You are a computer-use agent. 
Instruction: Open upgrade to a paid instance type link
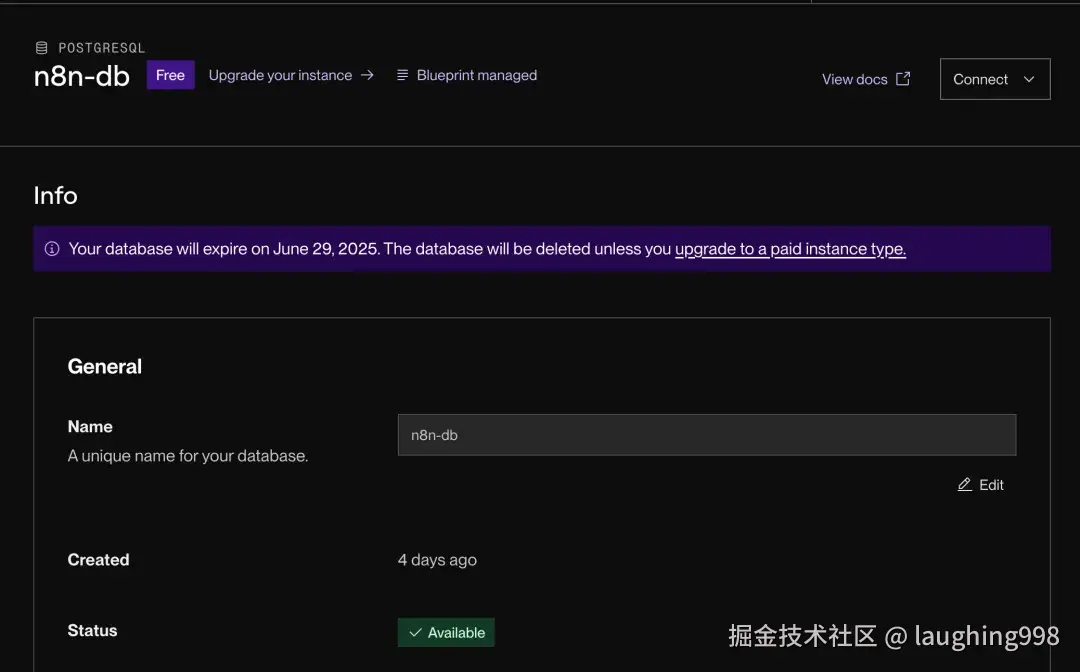coord(790,249)
